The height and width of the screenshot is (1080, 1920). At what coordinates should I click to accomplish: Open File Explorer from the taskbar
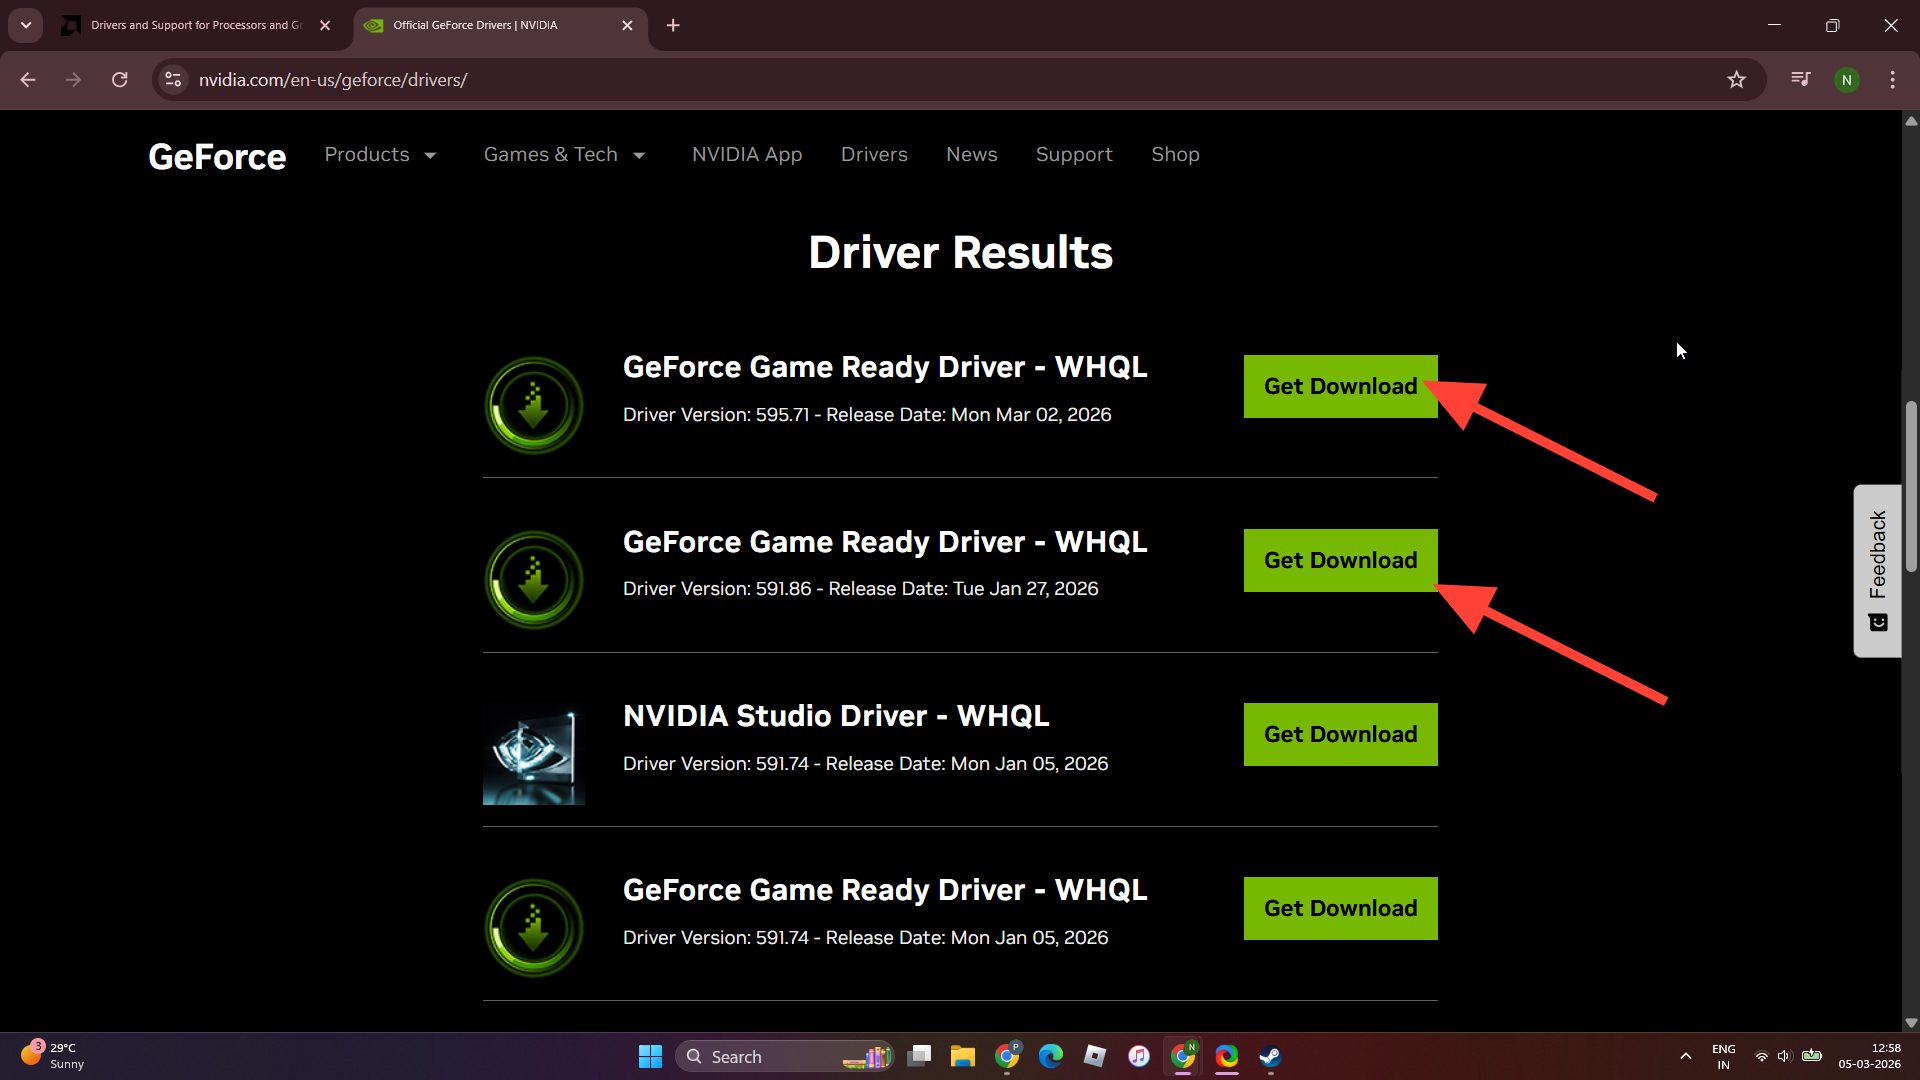[x=962, y=1056]
